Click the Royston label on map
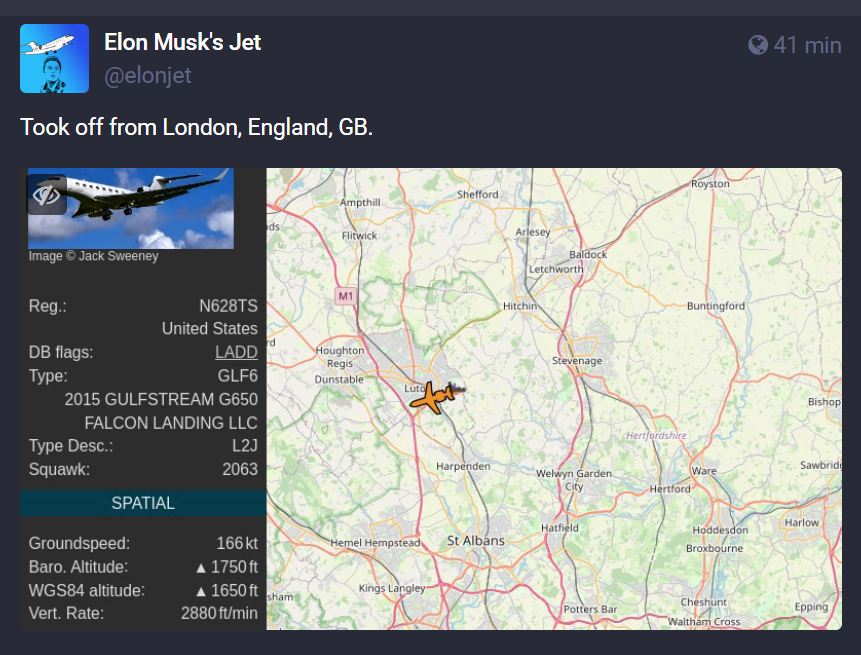This screenshot has height=655, width=861. 710,183
